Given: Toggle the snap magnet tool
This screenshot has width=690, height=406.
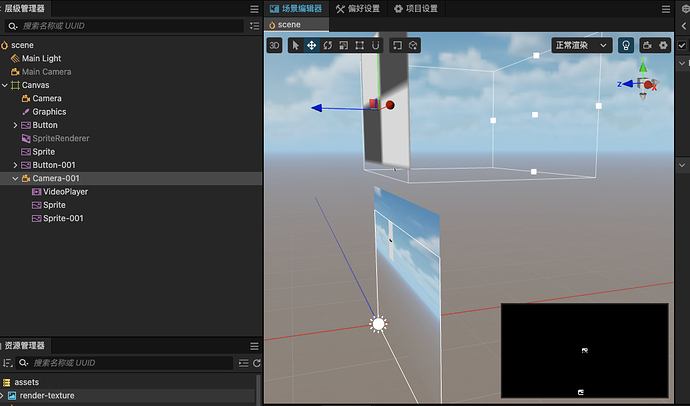Looking at the screenshot, I should (375, 45).
